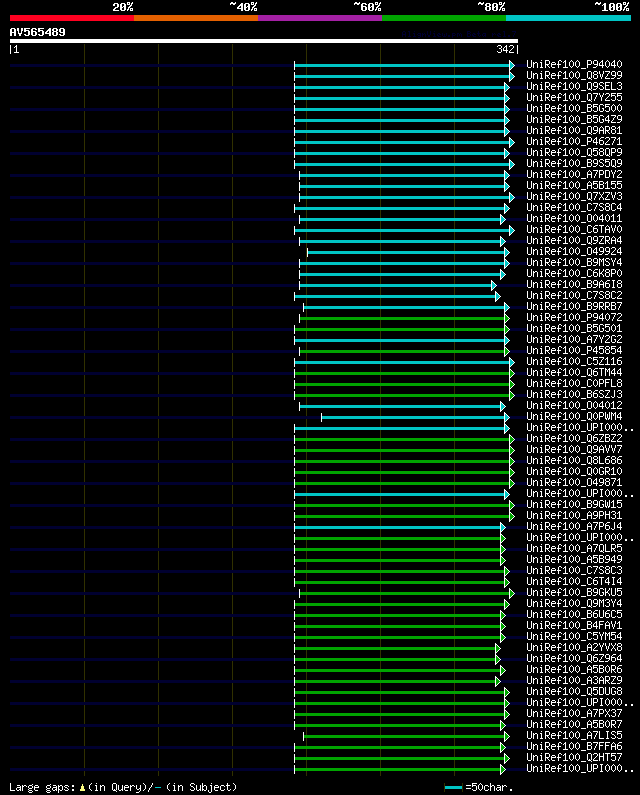Select the UniRef100_Q58QP9 label
Image resolution: width=640 pixels, height=795 pixels.
574,153
